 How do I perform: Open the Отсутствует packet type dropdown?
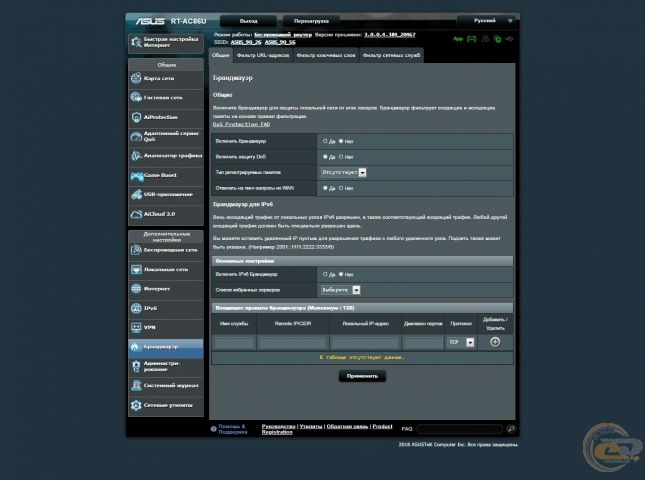343,172
